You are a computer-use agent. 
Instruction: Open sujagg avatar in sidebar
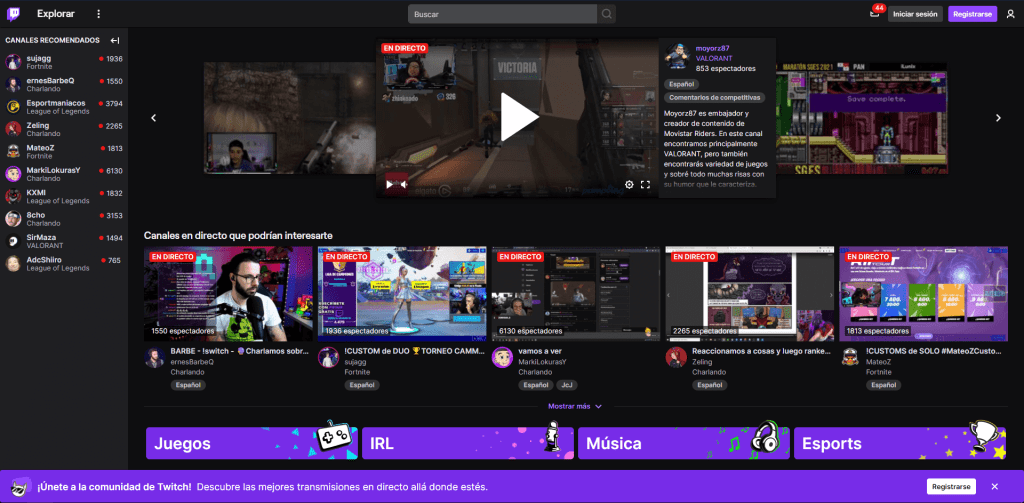tap(13, 62)
